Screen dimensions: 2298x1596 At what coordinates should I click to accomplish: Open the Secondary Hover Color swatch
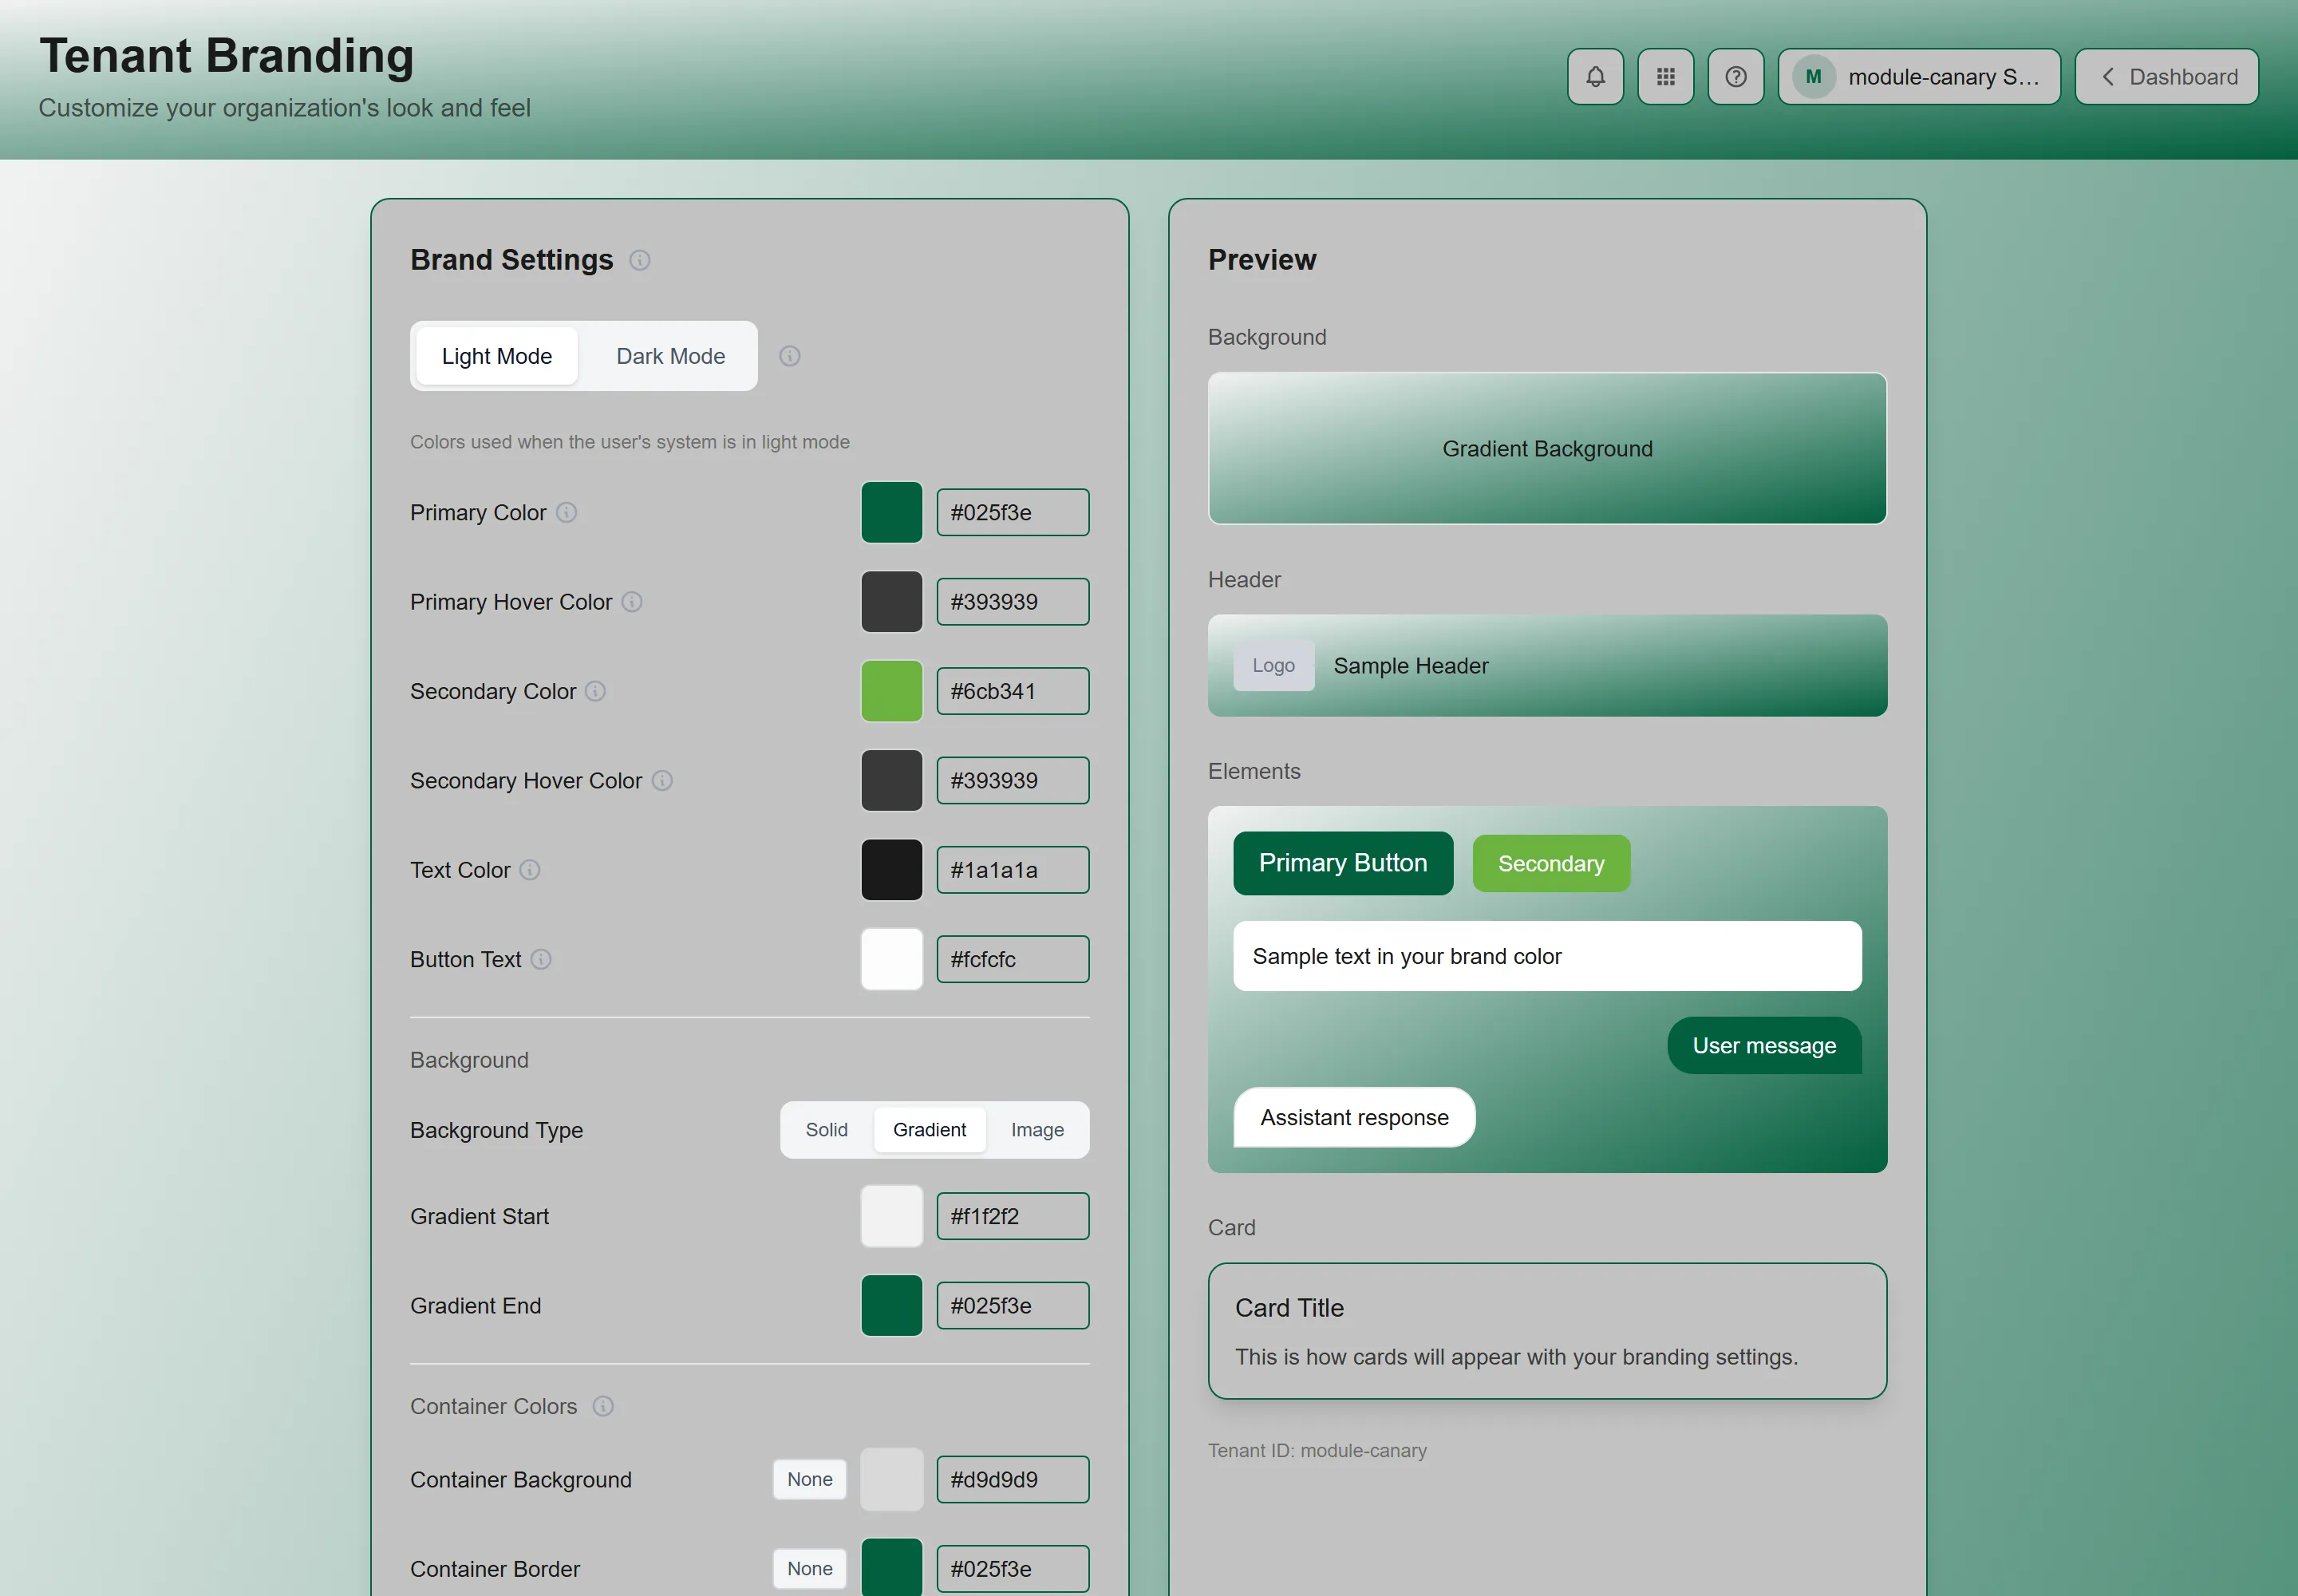[x=892, y=780]
